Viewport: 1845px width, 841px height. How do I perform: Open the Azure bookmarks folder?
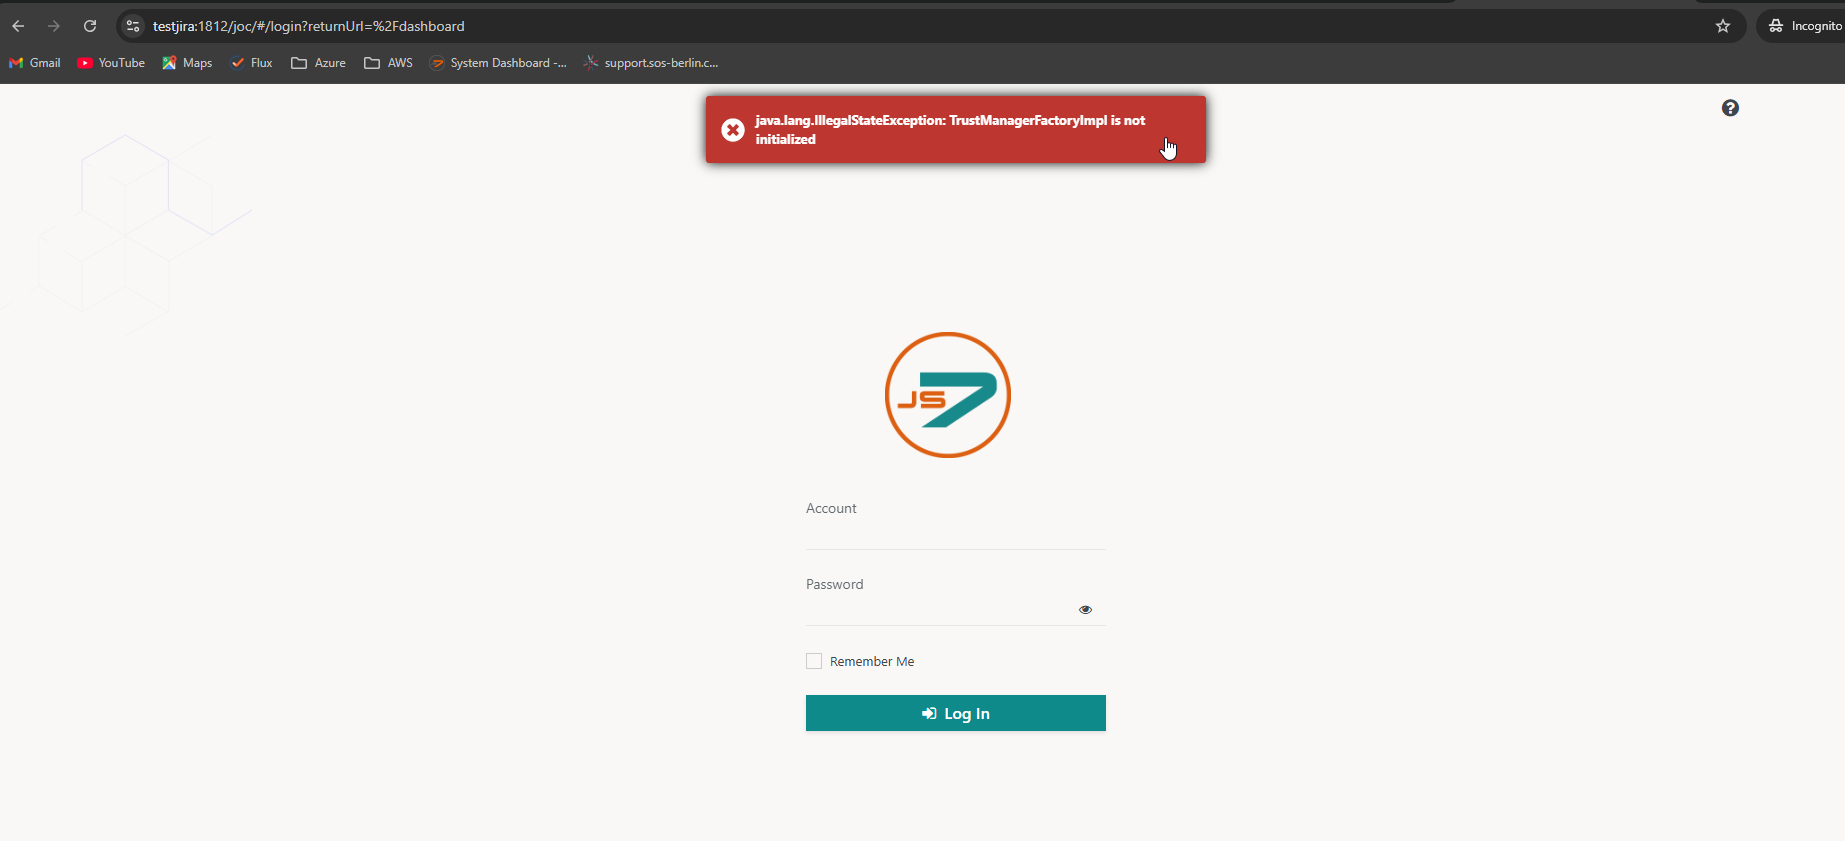(318, 63)
